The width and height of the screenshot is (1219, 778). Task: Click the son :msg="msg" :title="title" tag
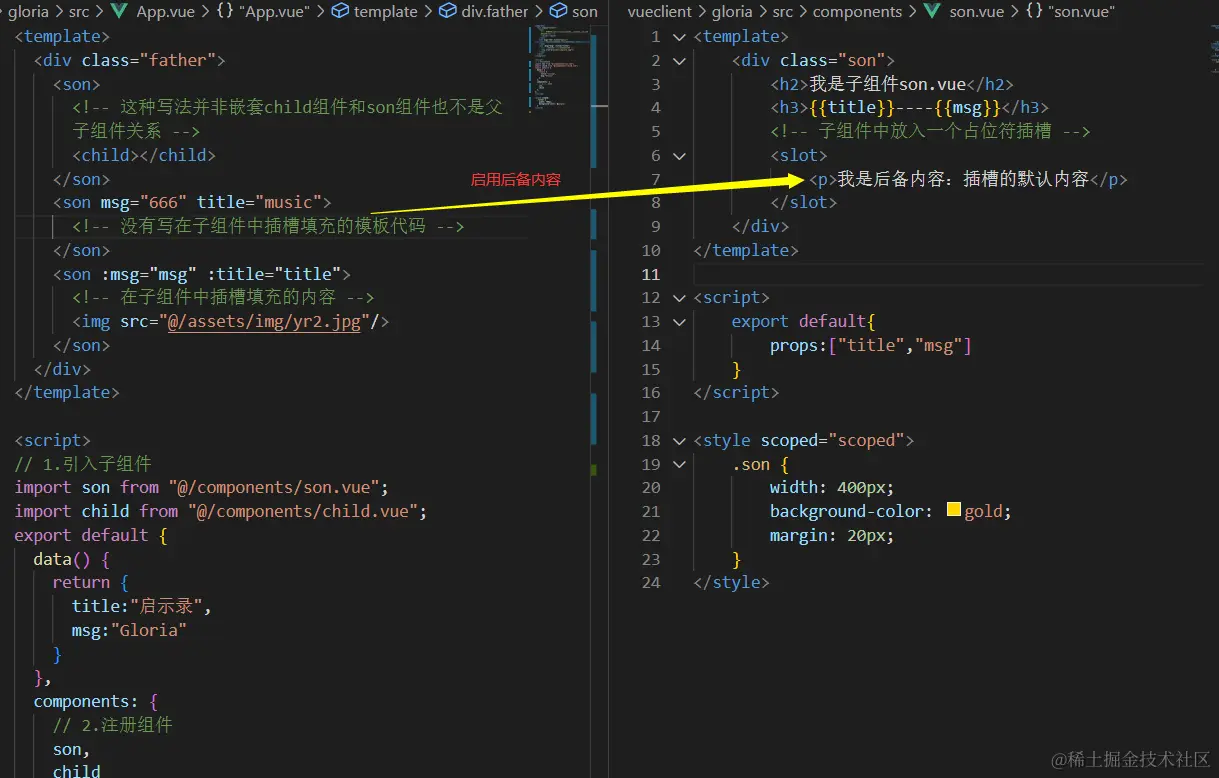(x=202, y=274)
